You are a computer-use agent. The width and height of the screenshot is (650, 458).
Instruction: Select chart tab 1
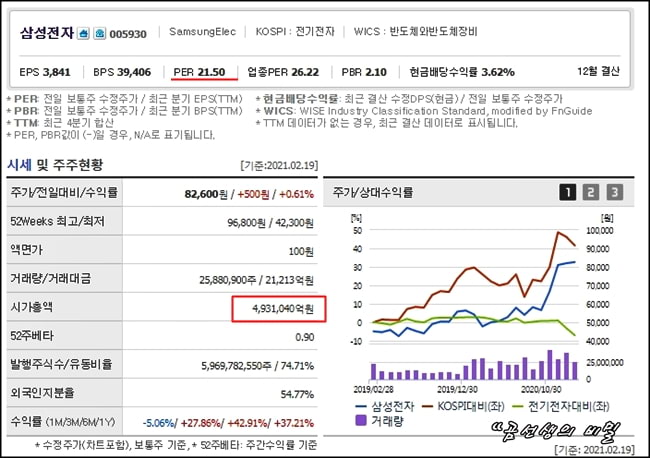click(568, 192)
